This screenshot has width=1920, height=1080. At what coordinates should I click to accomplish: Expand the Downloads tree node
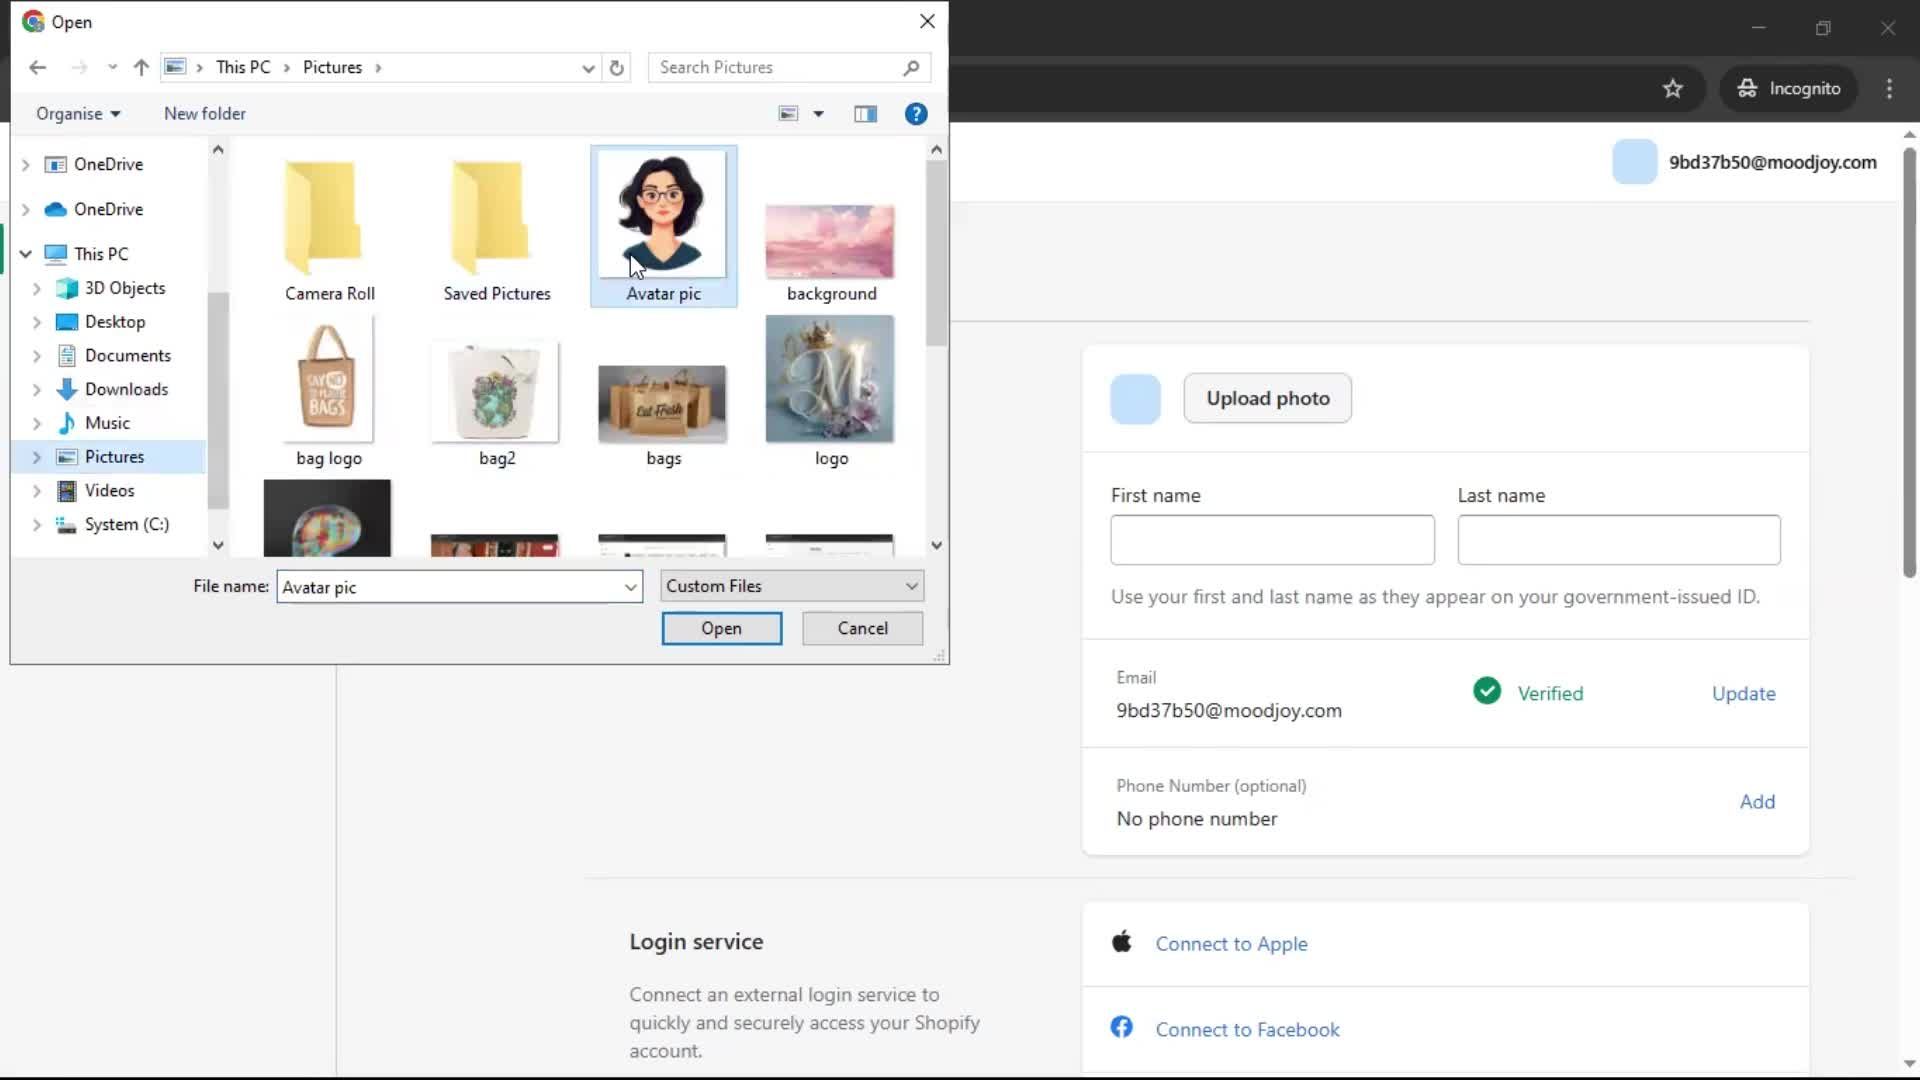point(37,389)
